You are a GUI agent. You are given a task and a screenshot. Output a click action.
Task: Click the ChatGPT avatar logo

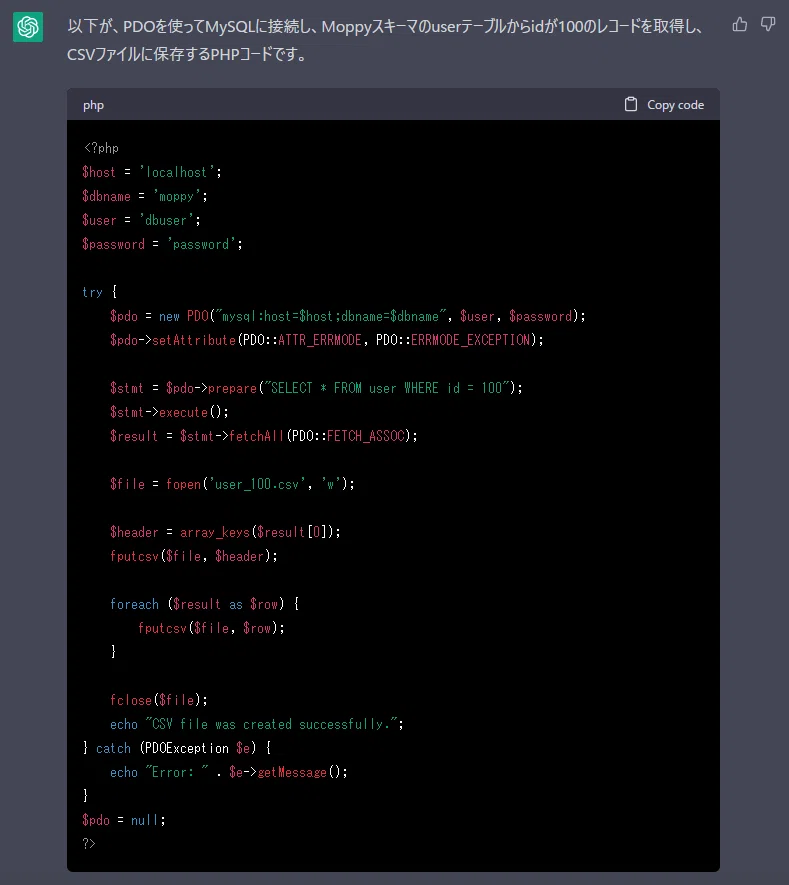point(28,27)
